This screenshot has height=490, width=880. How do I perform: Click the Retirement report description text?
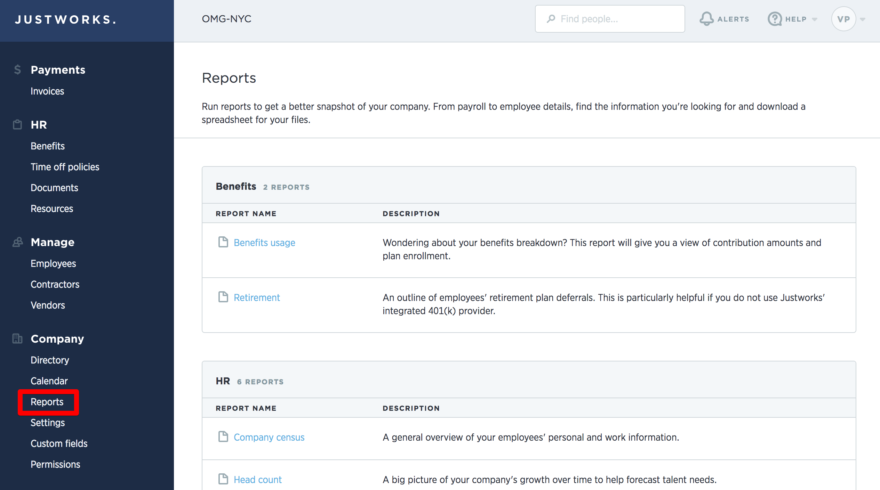click(x=603, y=304)
